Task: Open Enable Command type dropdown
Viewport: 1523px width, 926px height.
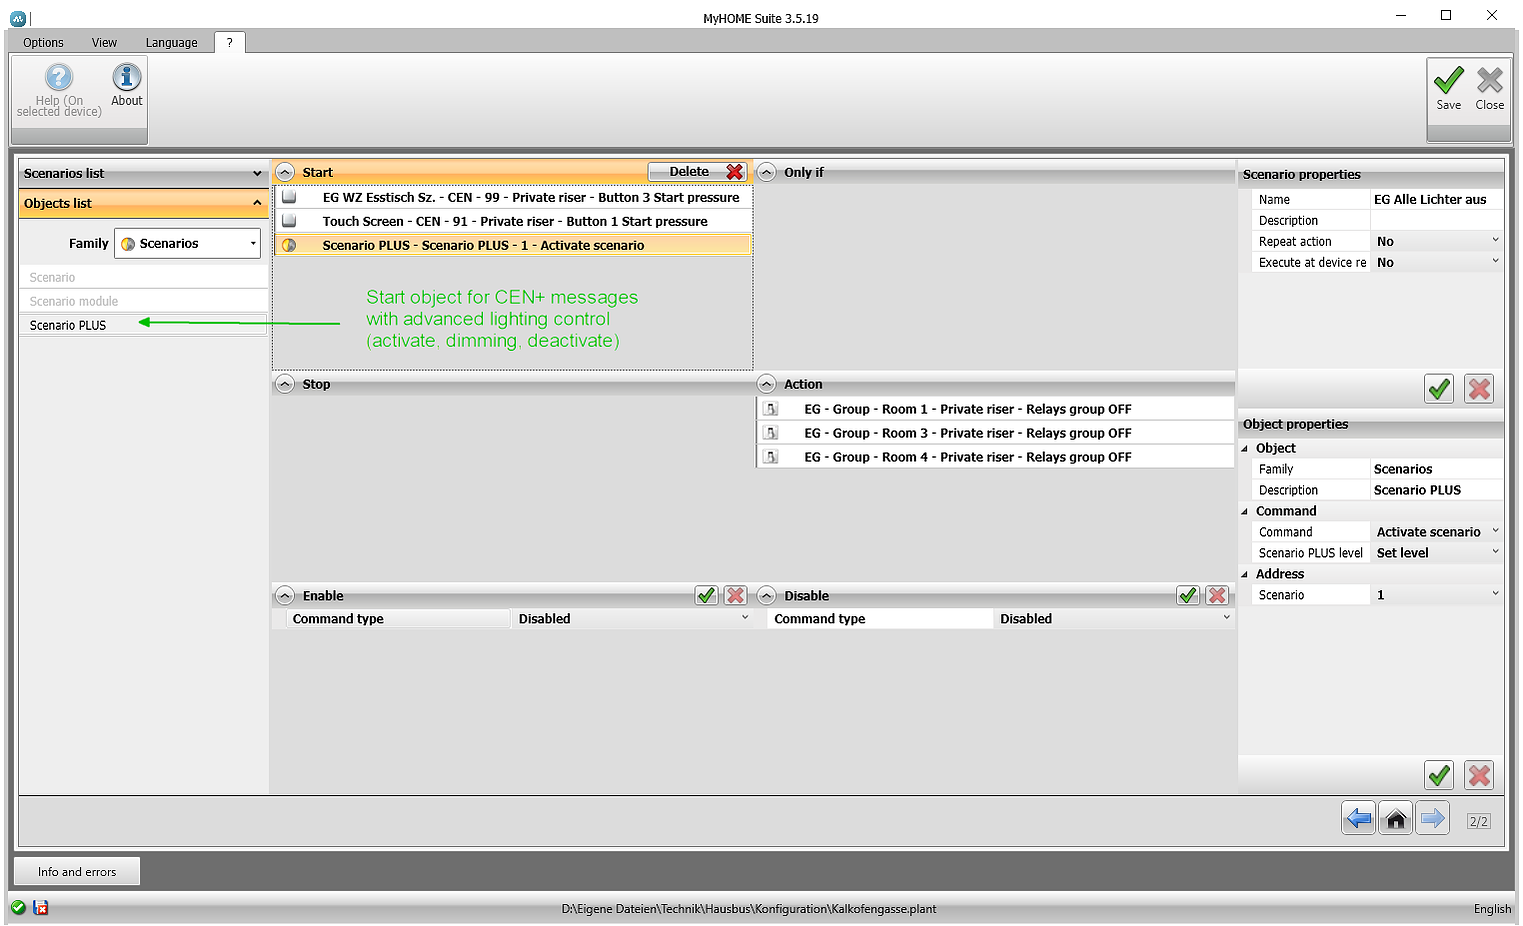Action: pyautogui.click(x=745, y=618)
